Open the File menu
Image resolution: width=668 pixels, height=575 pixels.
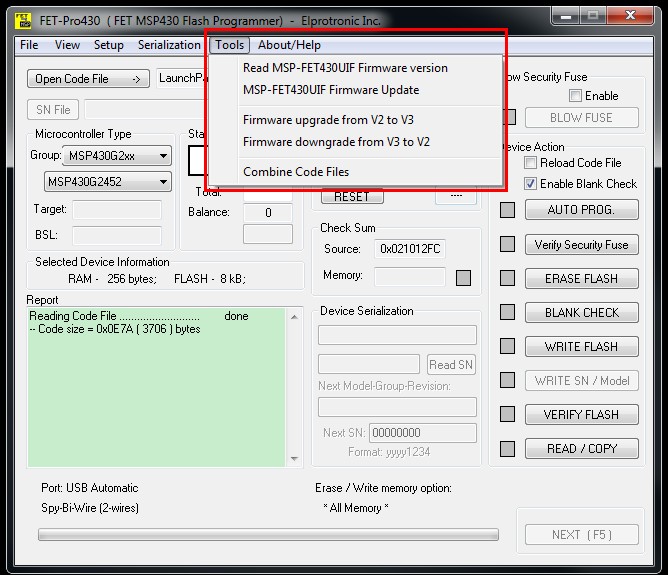(29, 45)
